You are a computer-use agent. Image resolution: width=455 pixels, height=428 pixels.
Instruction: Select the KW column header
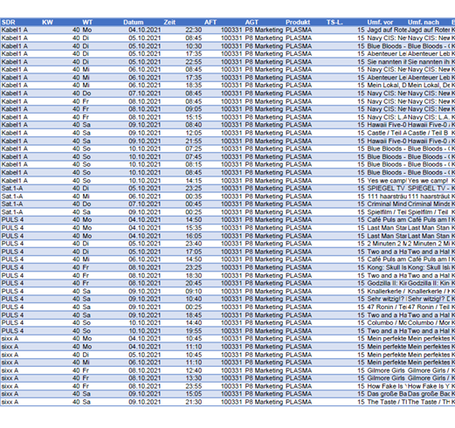(x=47, y=22)
